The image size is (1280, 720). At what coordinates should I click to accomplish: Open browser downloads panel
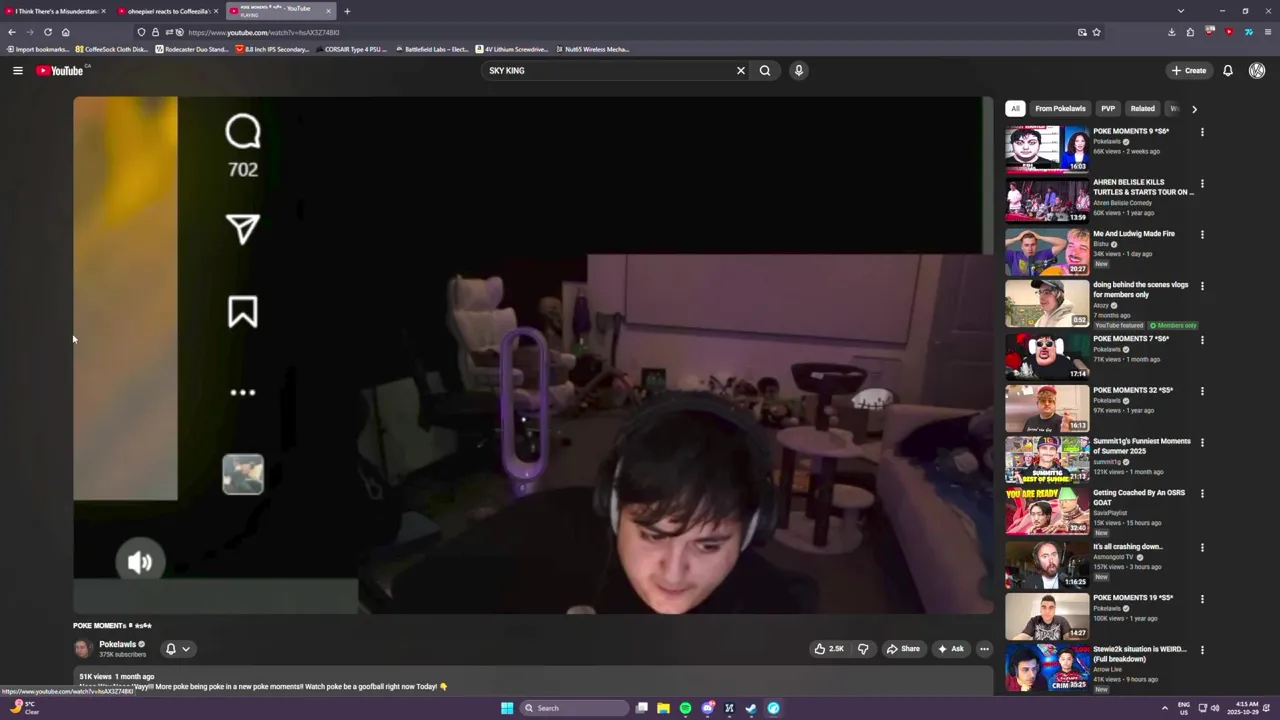(1171, 32)
